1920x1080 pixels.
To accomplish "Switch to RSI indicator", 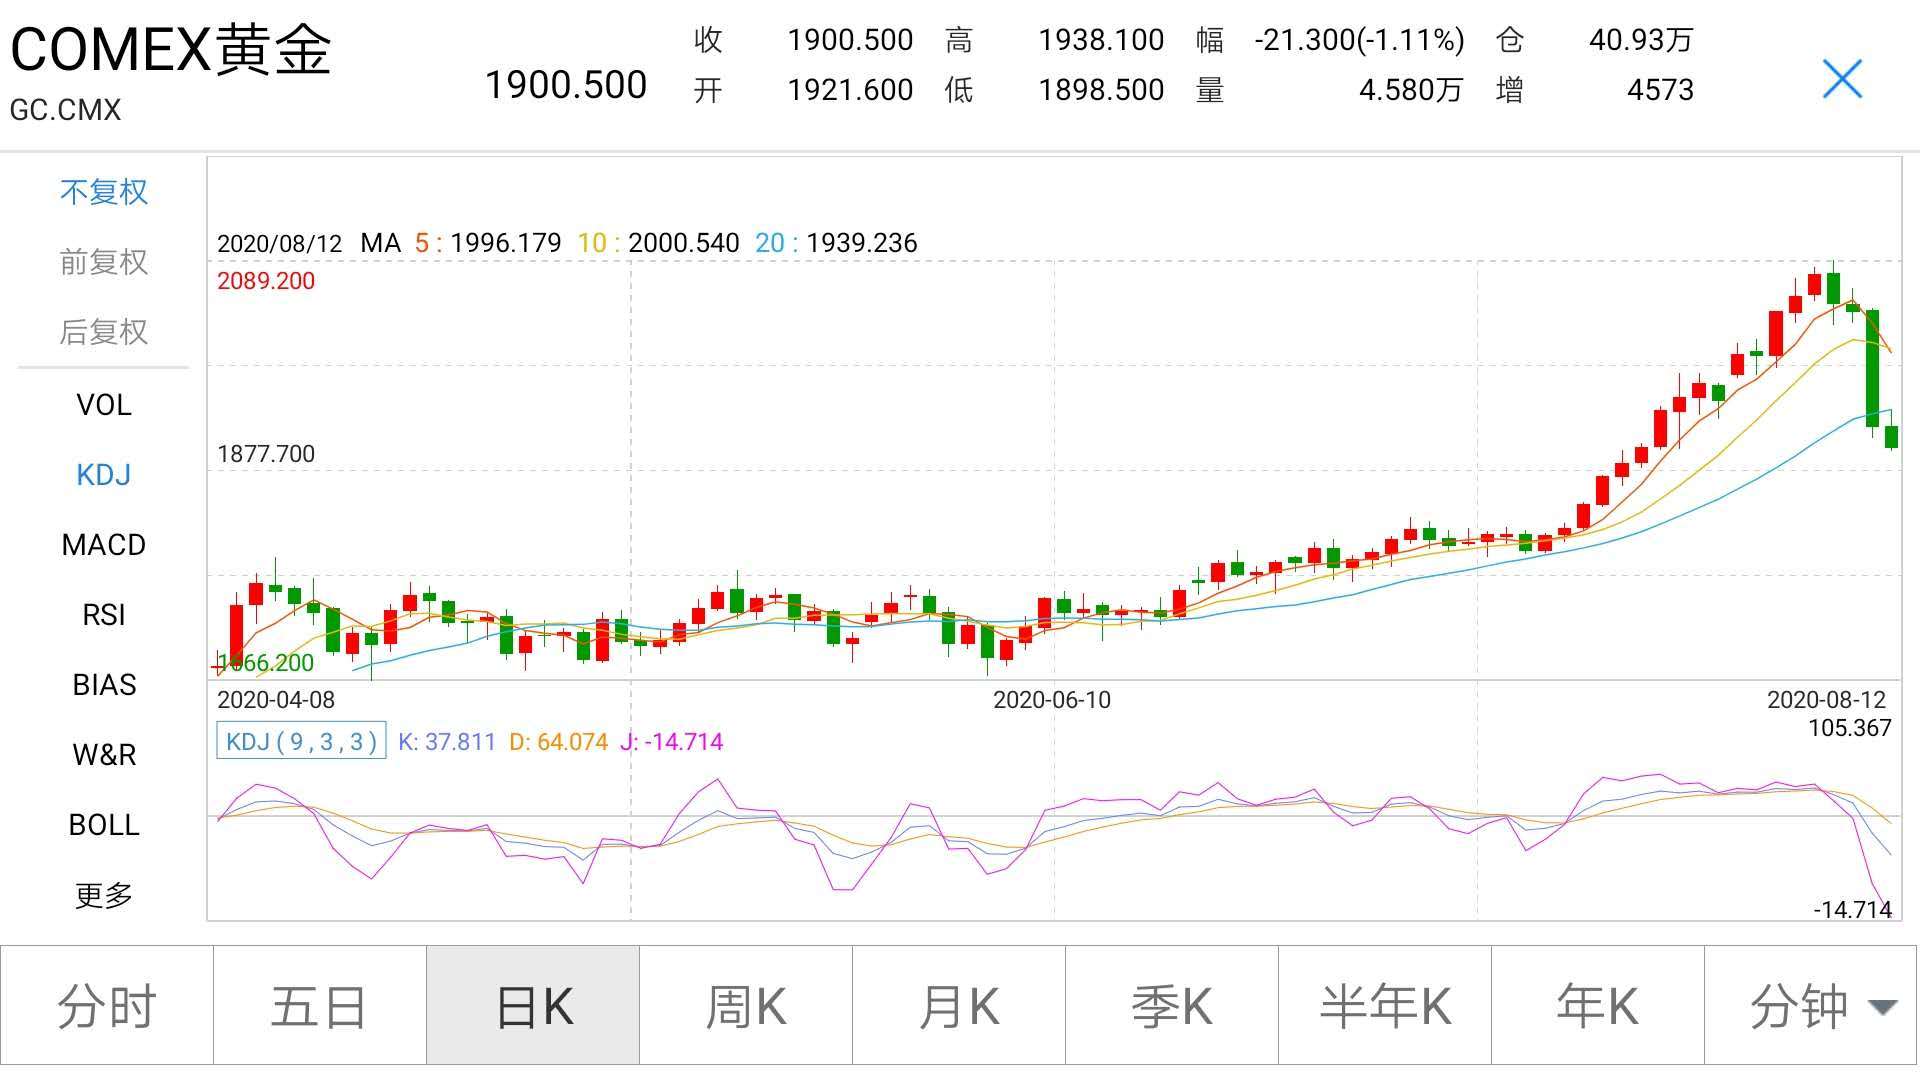I will pos(104,615).
